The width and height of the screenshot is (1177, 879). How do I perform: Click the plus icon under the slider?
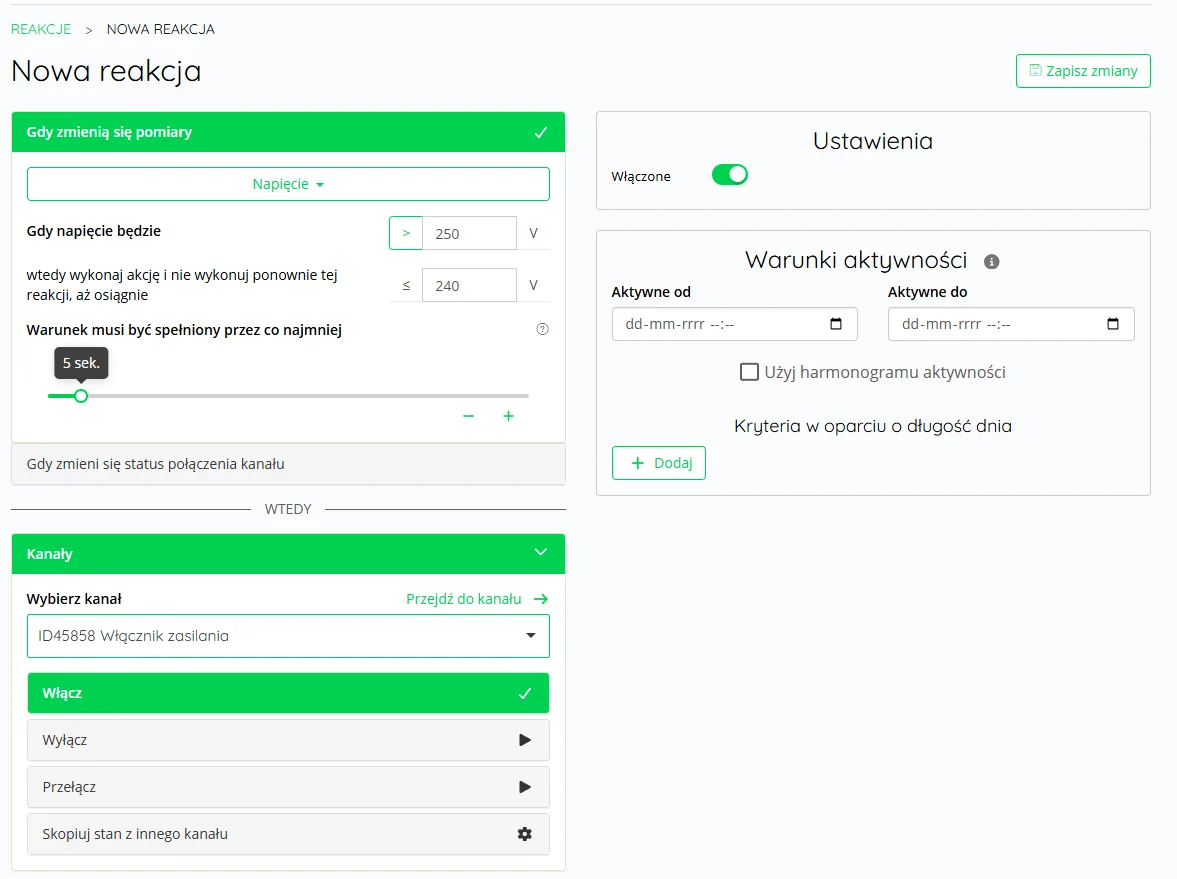tap(508, 416)
